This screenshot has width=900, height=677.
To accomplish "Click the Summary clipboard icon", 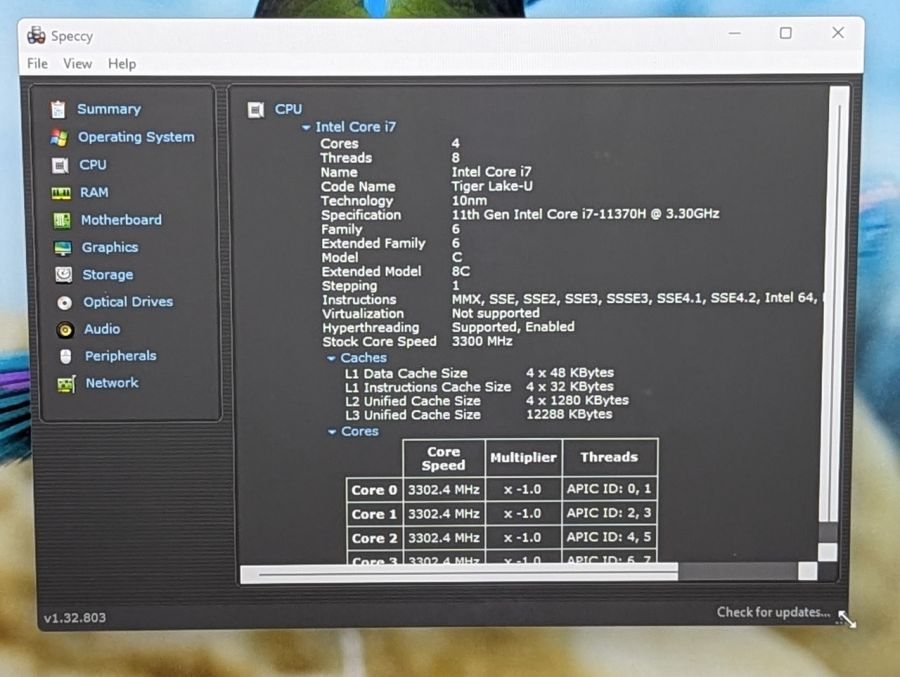I will pos(58,109).
